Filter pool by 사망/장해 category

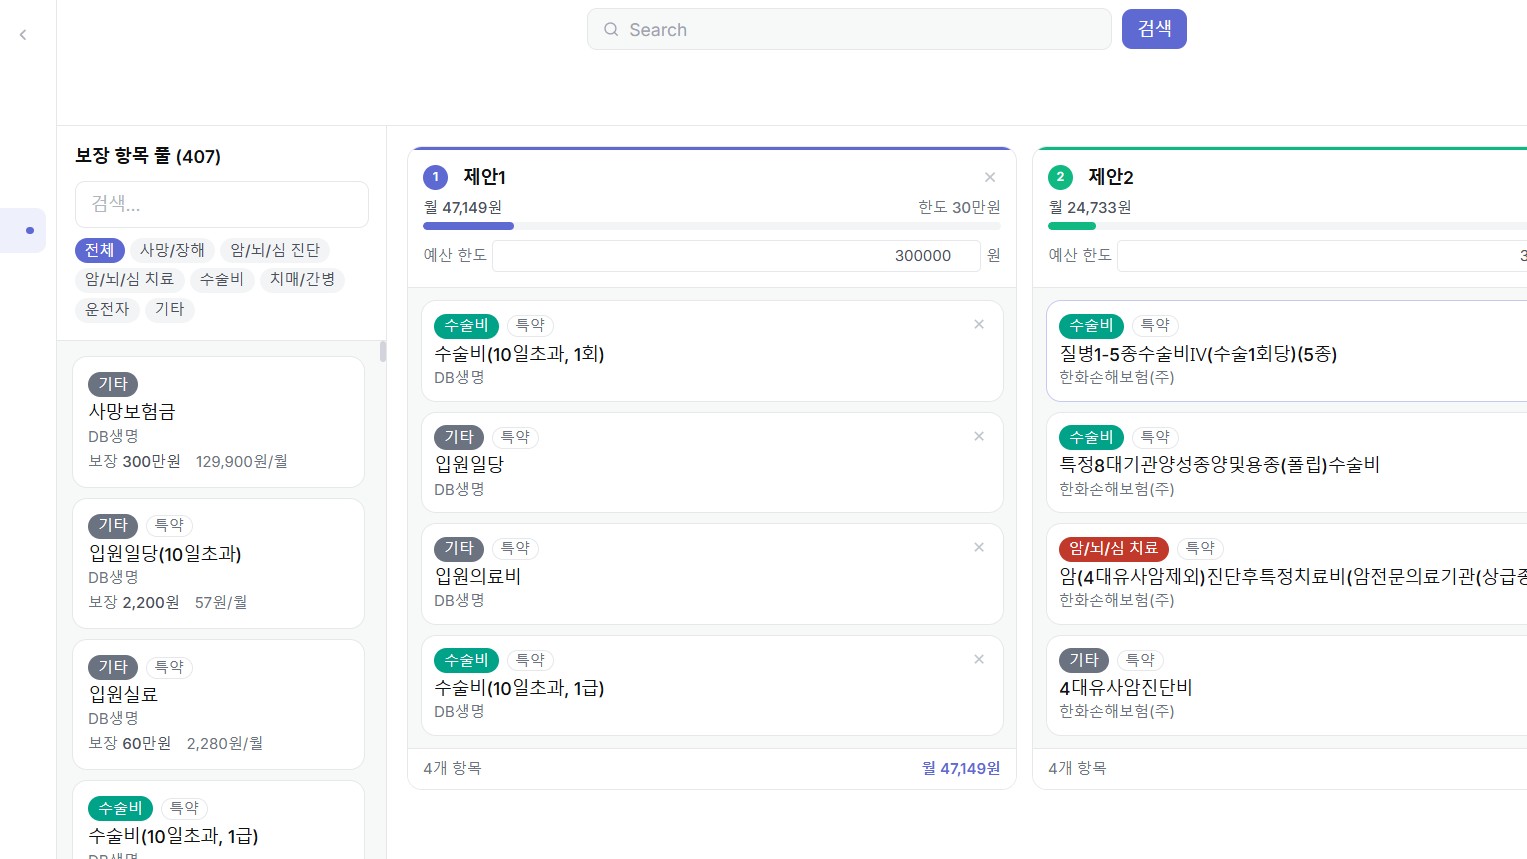pos(172,250)
